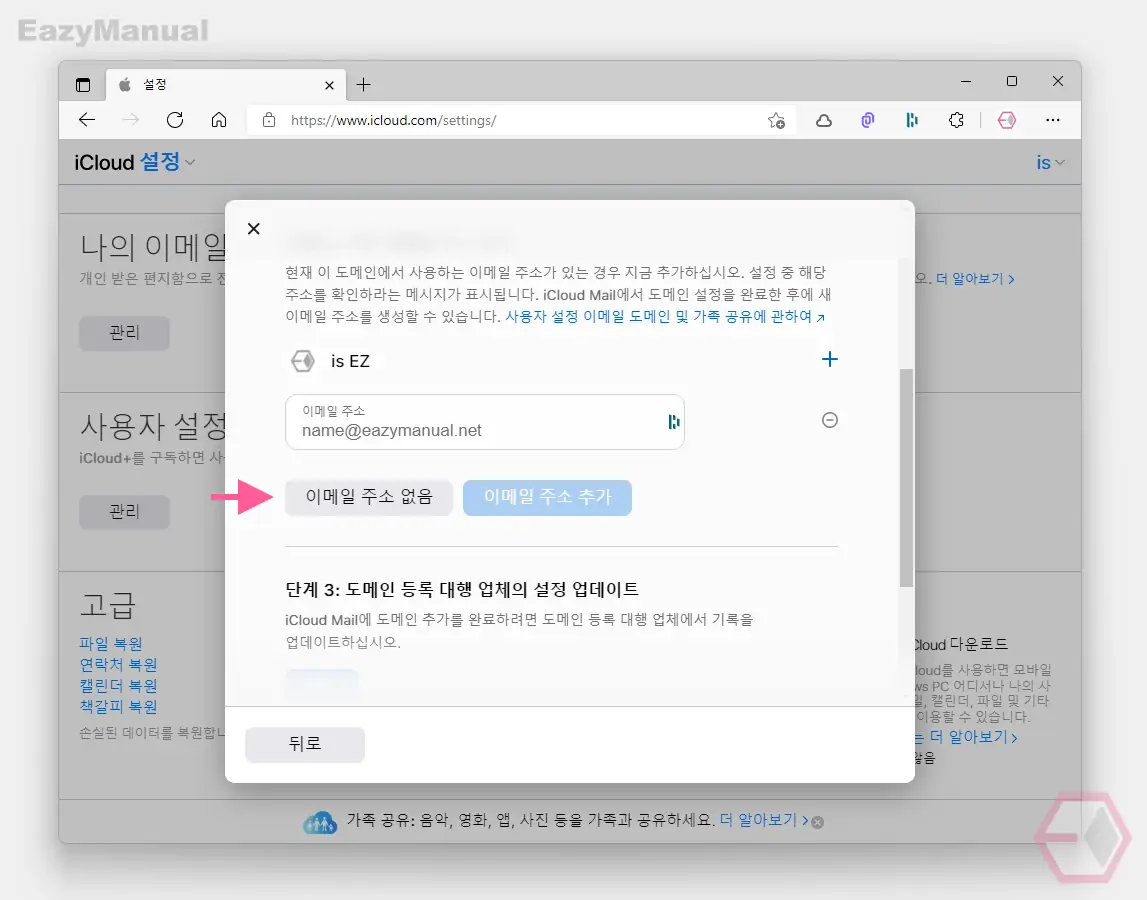Image resolution: width=1147 pixels, height=900 pixels.
Task: Open 파일 복원 link
Action: coord(111,644)
